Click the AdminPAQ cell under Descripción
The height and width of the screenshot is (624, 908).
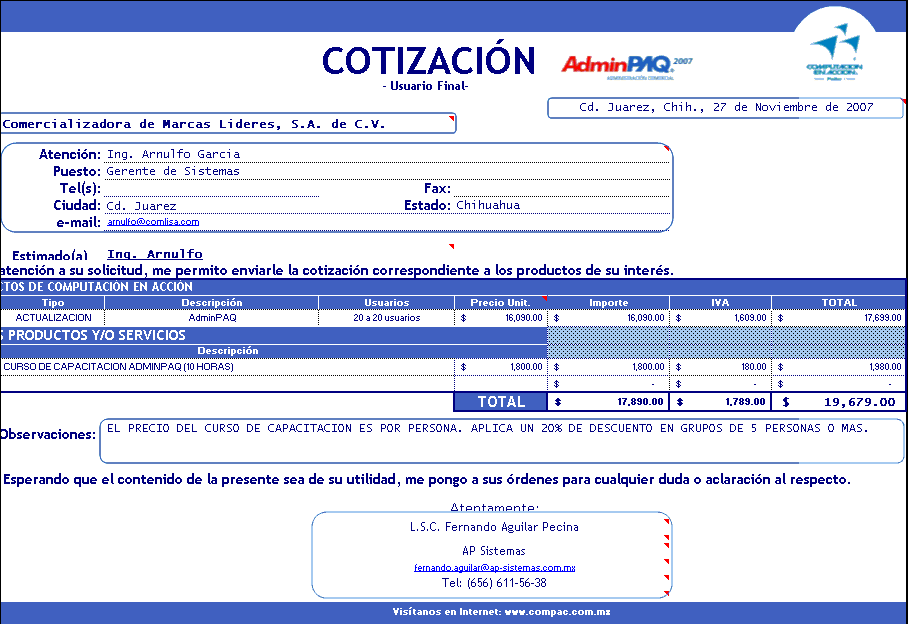pos(212,318)
